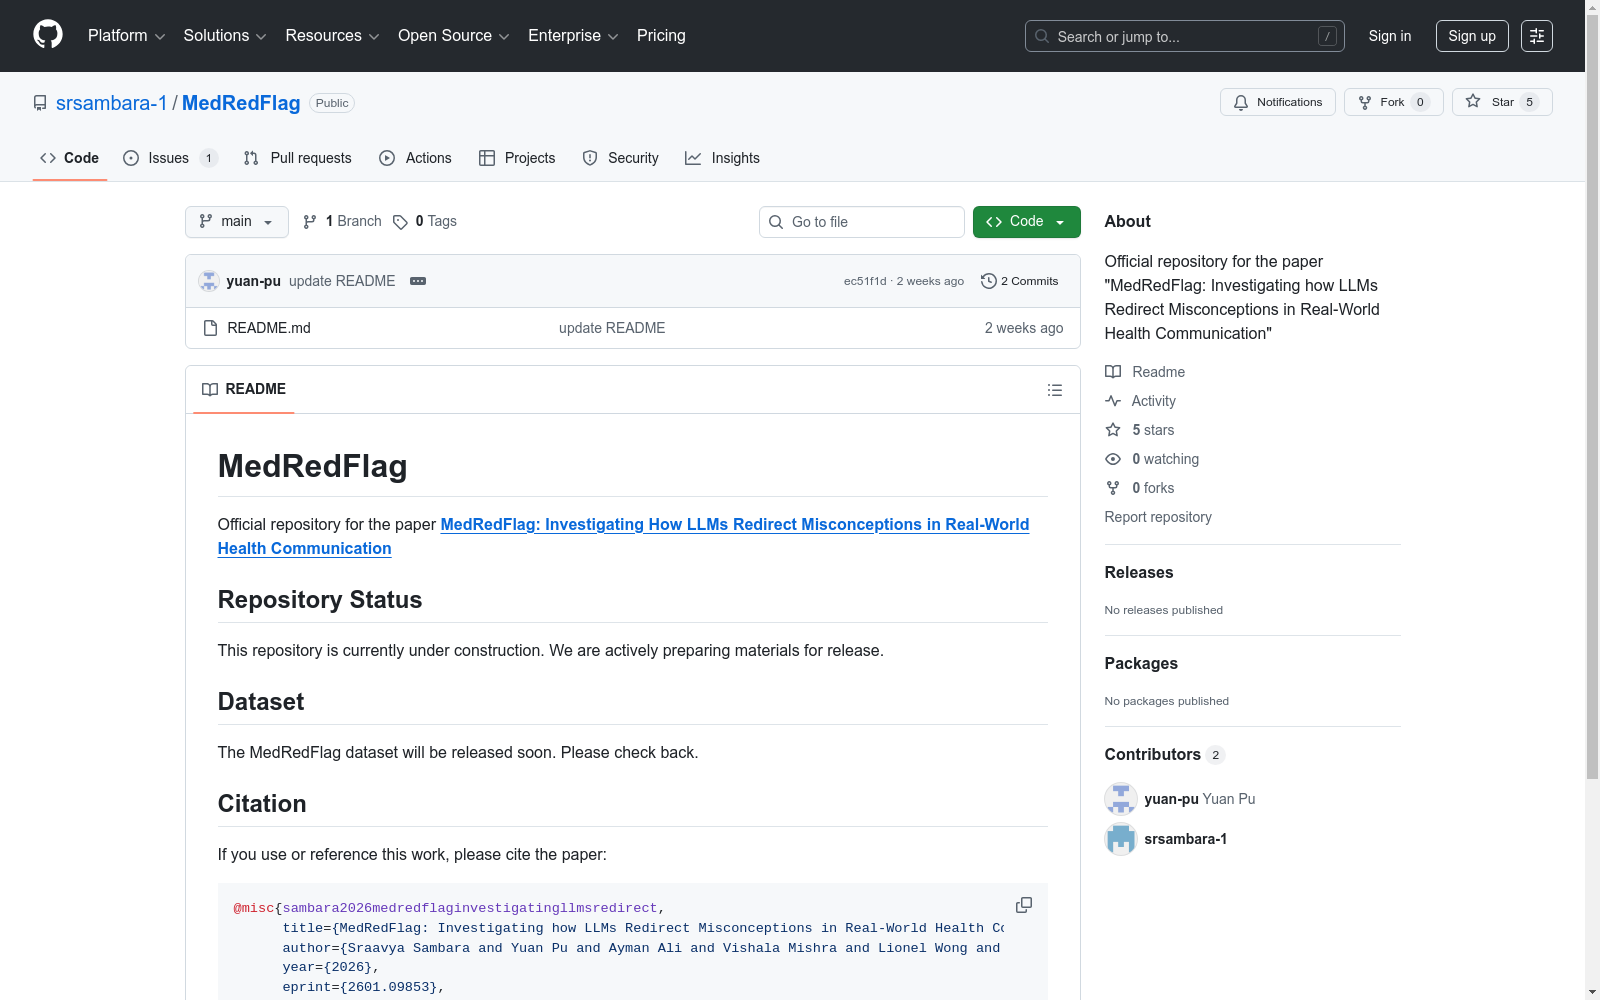1600x1000 pixels.
Task: Open the MedRedFlag repository link
Action: 241,103
